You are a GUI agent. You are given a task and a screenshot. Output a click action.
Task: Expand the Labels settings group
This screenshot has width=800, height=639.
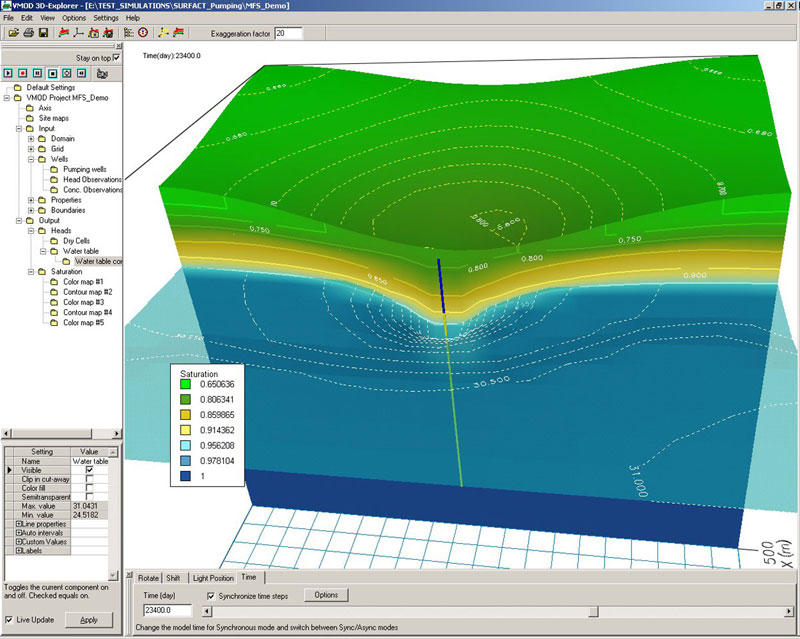[19, 550]
